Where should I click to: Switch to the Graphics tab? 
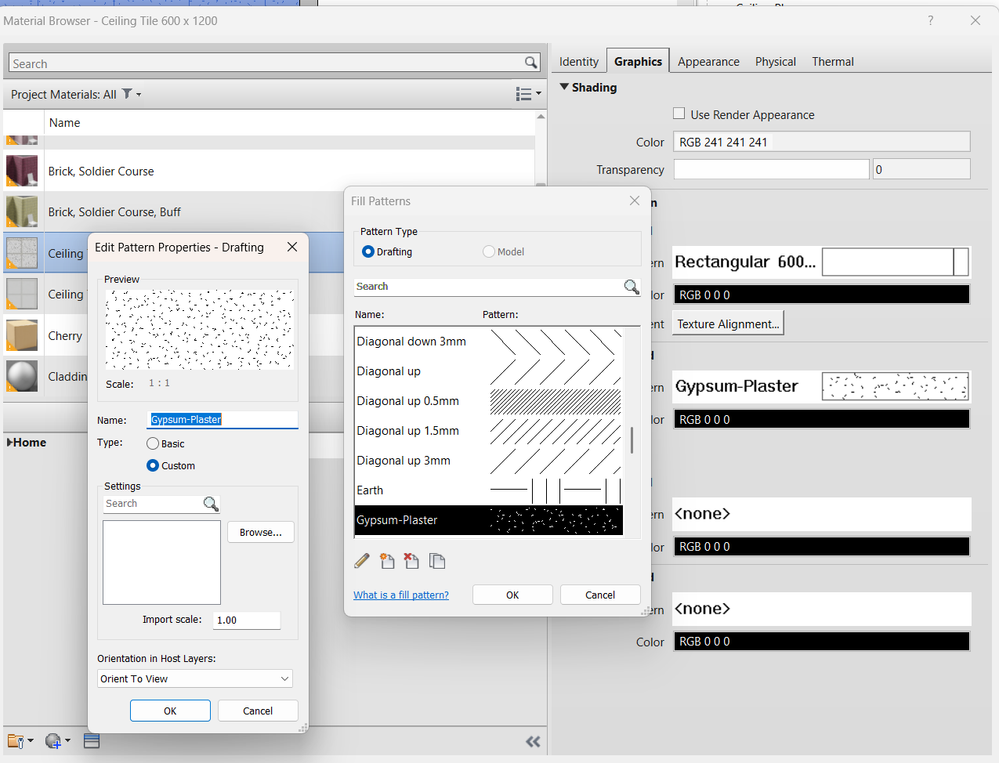pyautogui.click(x=638, y=62)
